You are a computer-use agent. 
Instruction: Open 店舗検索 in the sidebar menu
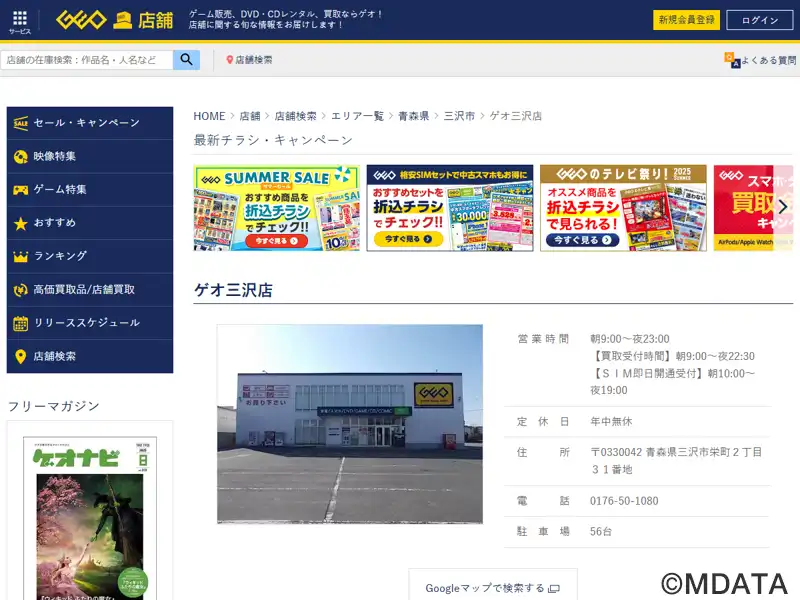pyautogui.click(x=90, y=356)
